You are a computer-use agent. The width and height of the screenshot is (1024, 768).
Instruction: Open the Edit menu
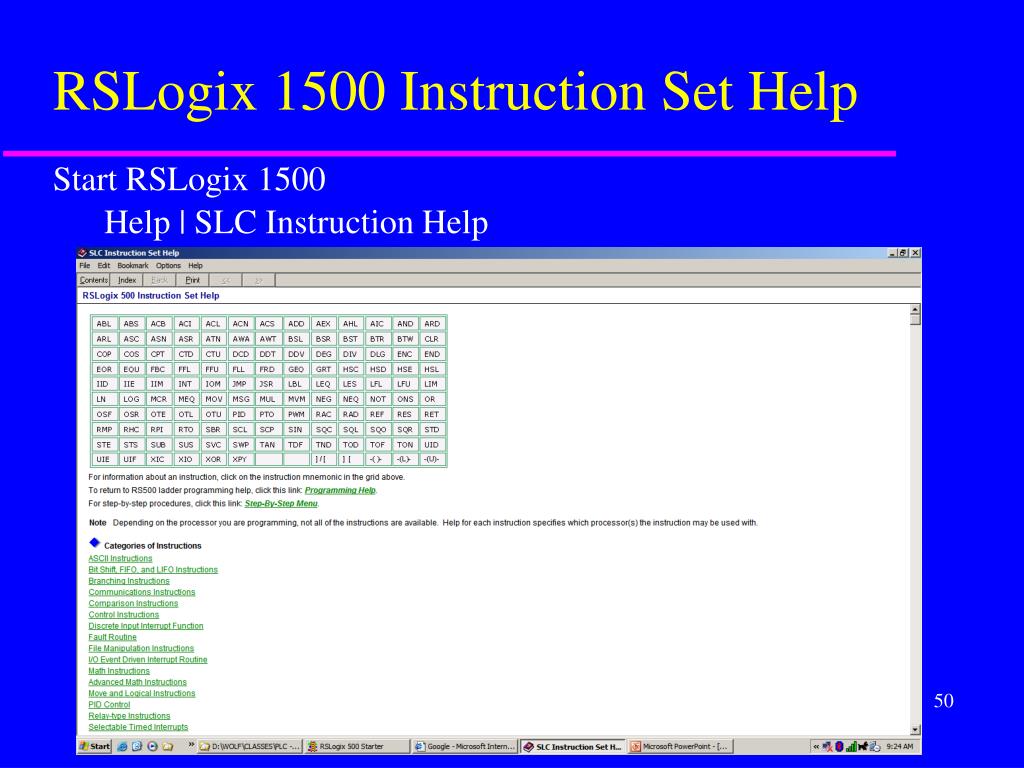[x=104, y=266]
